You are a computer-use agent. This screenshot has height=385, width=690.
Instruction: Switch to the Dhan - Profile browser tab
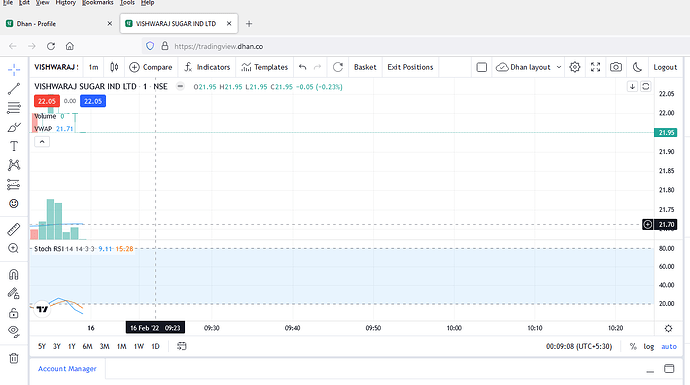point(59,24)
